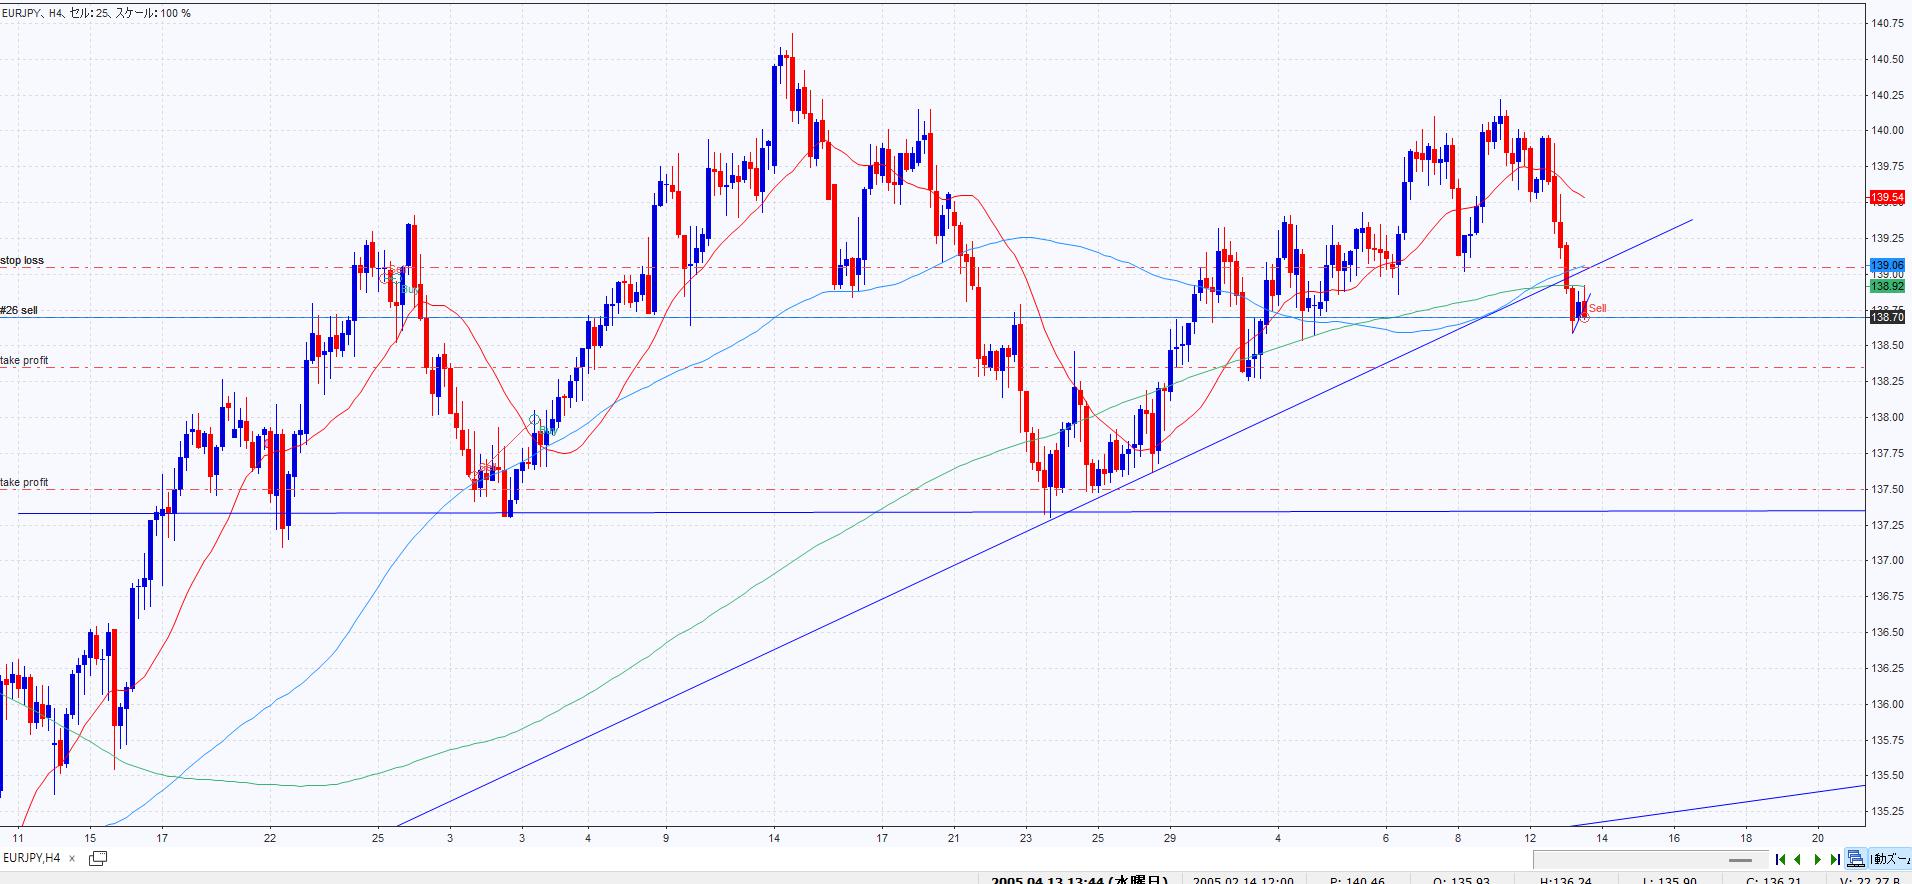Viewport: 1912px width, 884px height.
Task: Click the upper take profit label
Action: [24, 360]
